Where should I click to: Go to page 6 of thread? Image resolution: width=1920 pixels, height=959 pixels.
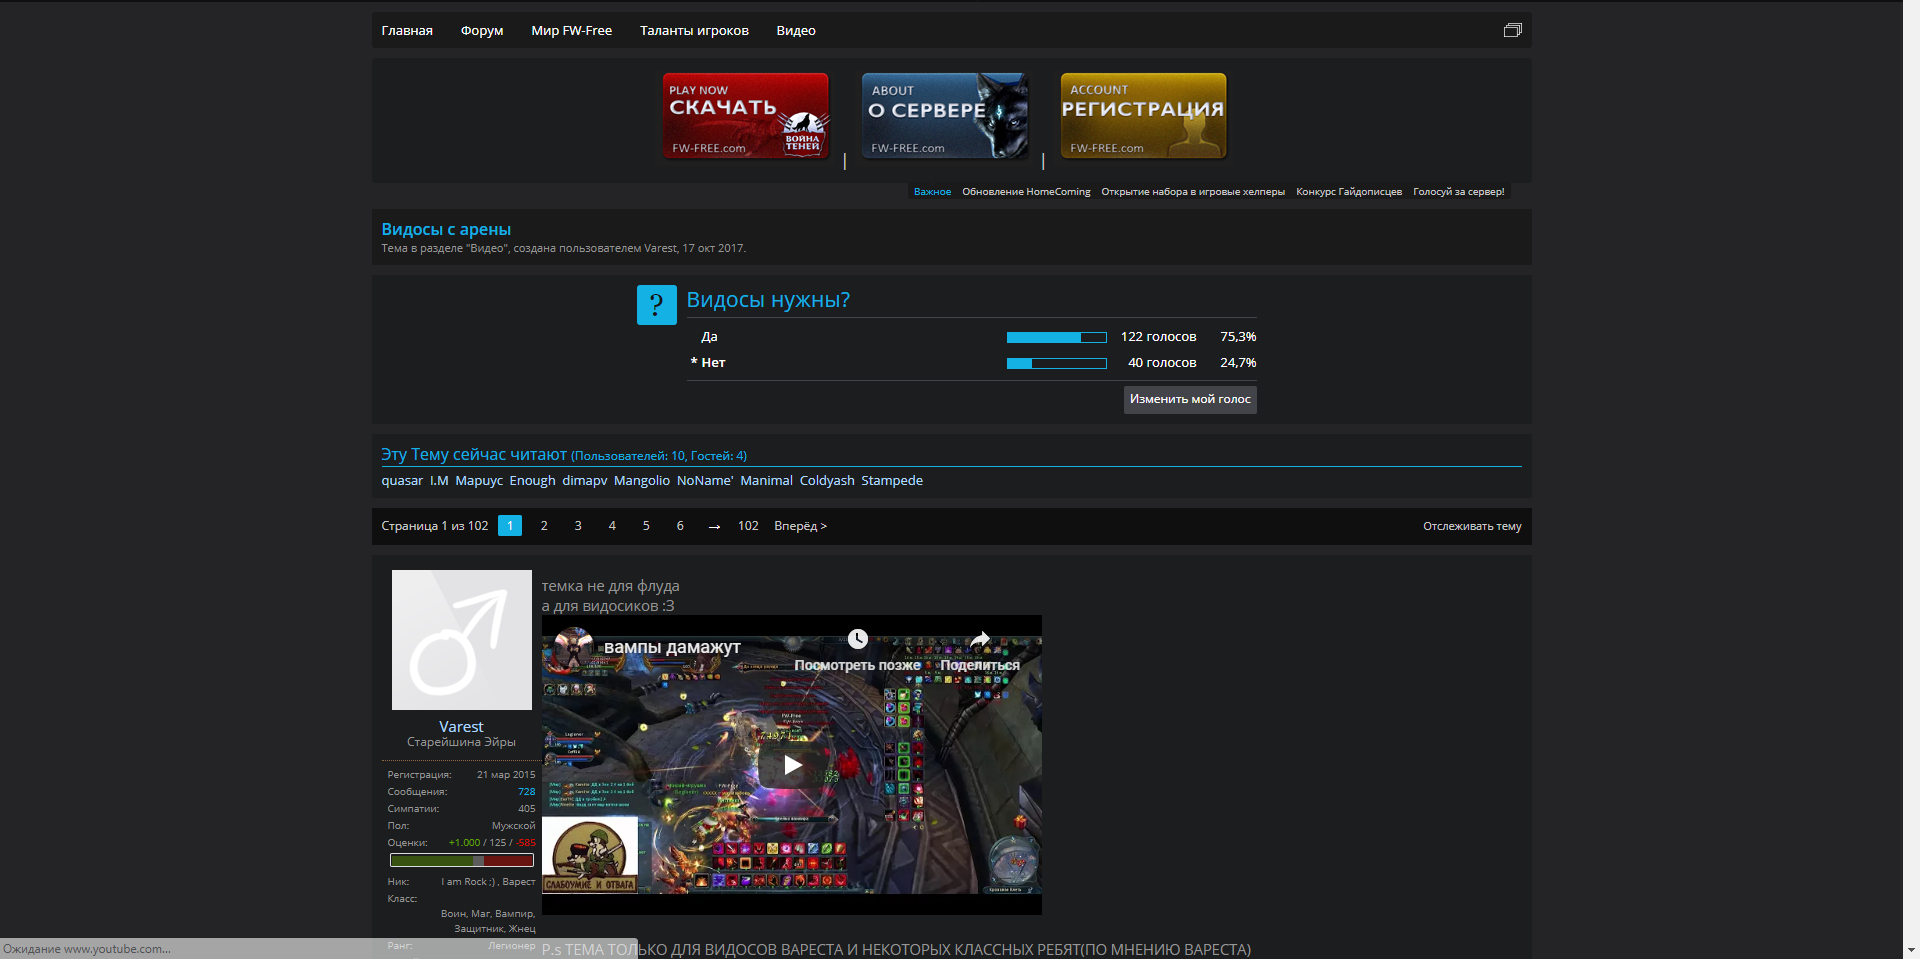click(x=680, y=526)
